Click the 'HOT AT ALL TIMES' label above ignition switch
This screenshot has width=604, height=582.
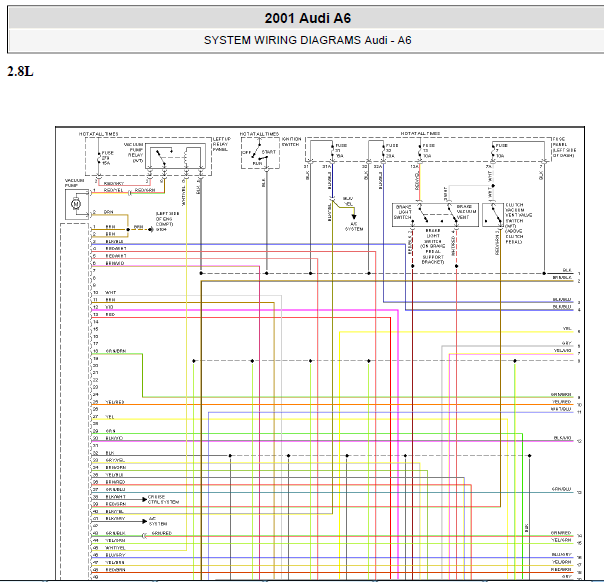259,134
